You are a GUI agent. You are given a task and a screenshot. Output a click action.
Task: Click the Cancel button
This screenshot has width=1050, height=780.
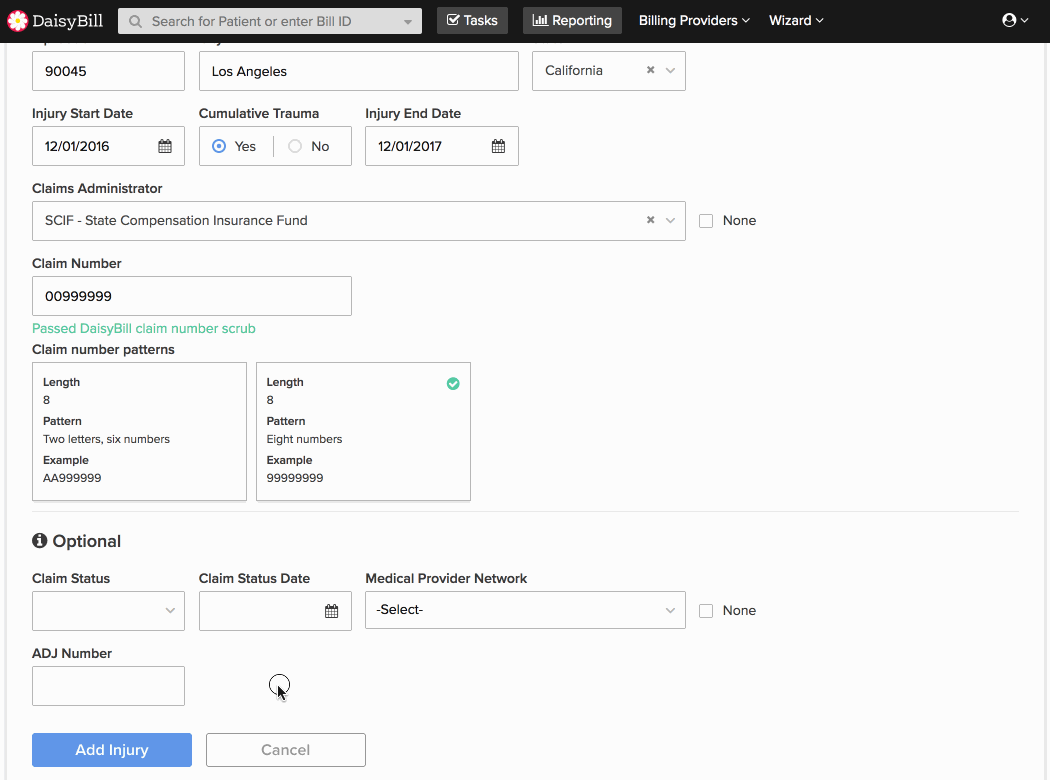pos(285,750)
